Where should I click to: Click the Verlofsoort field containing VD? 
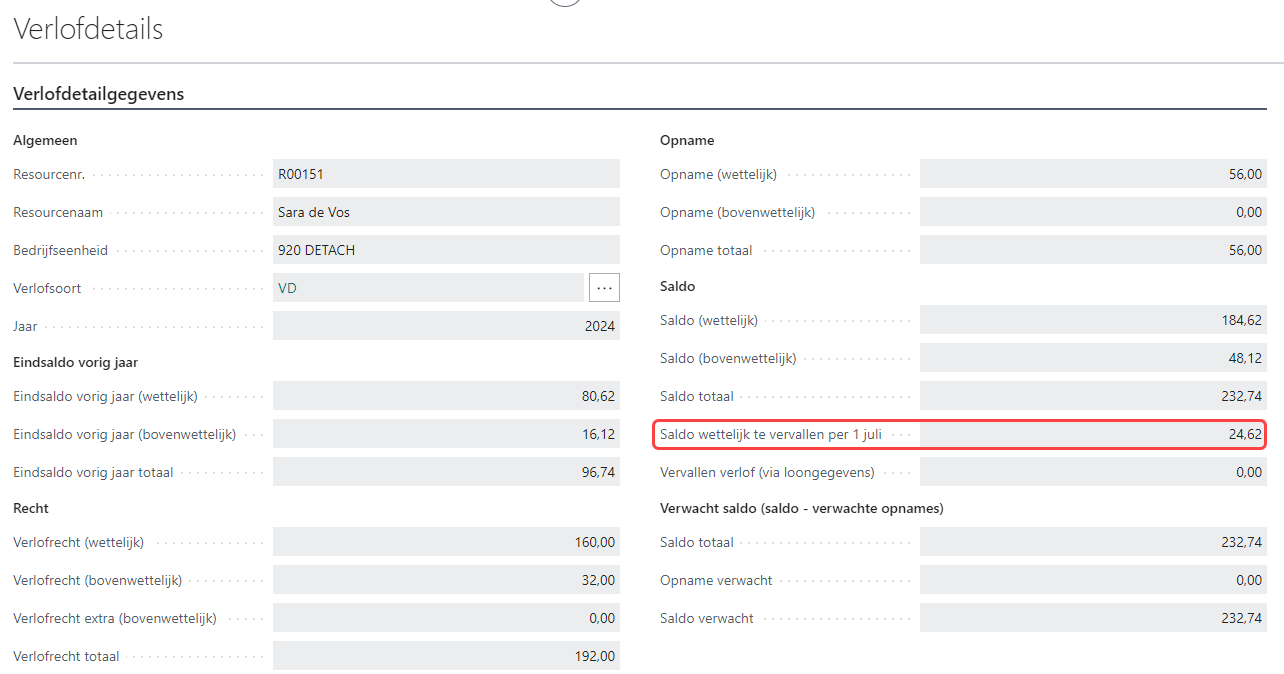[x=427, y=288]
